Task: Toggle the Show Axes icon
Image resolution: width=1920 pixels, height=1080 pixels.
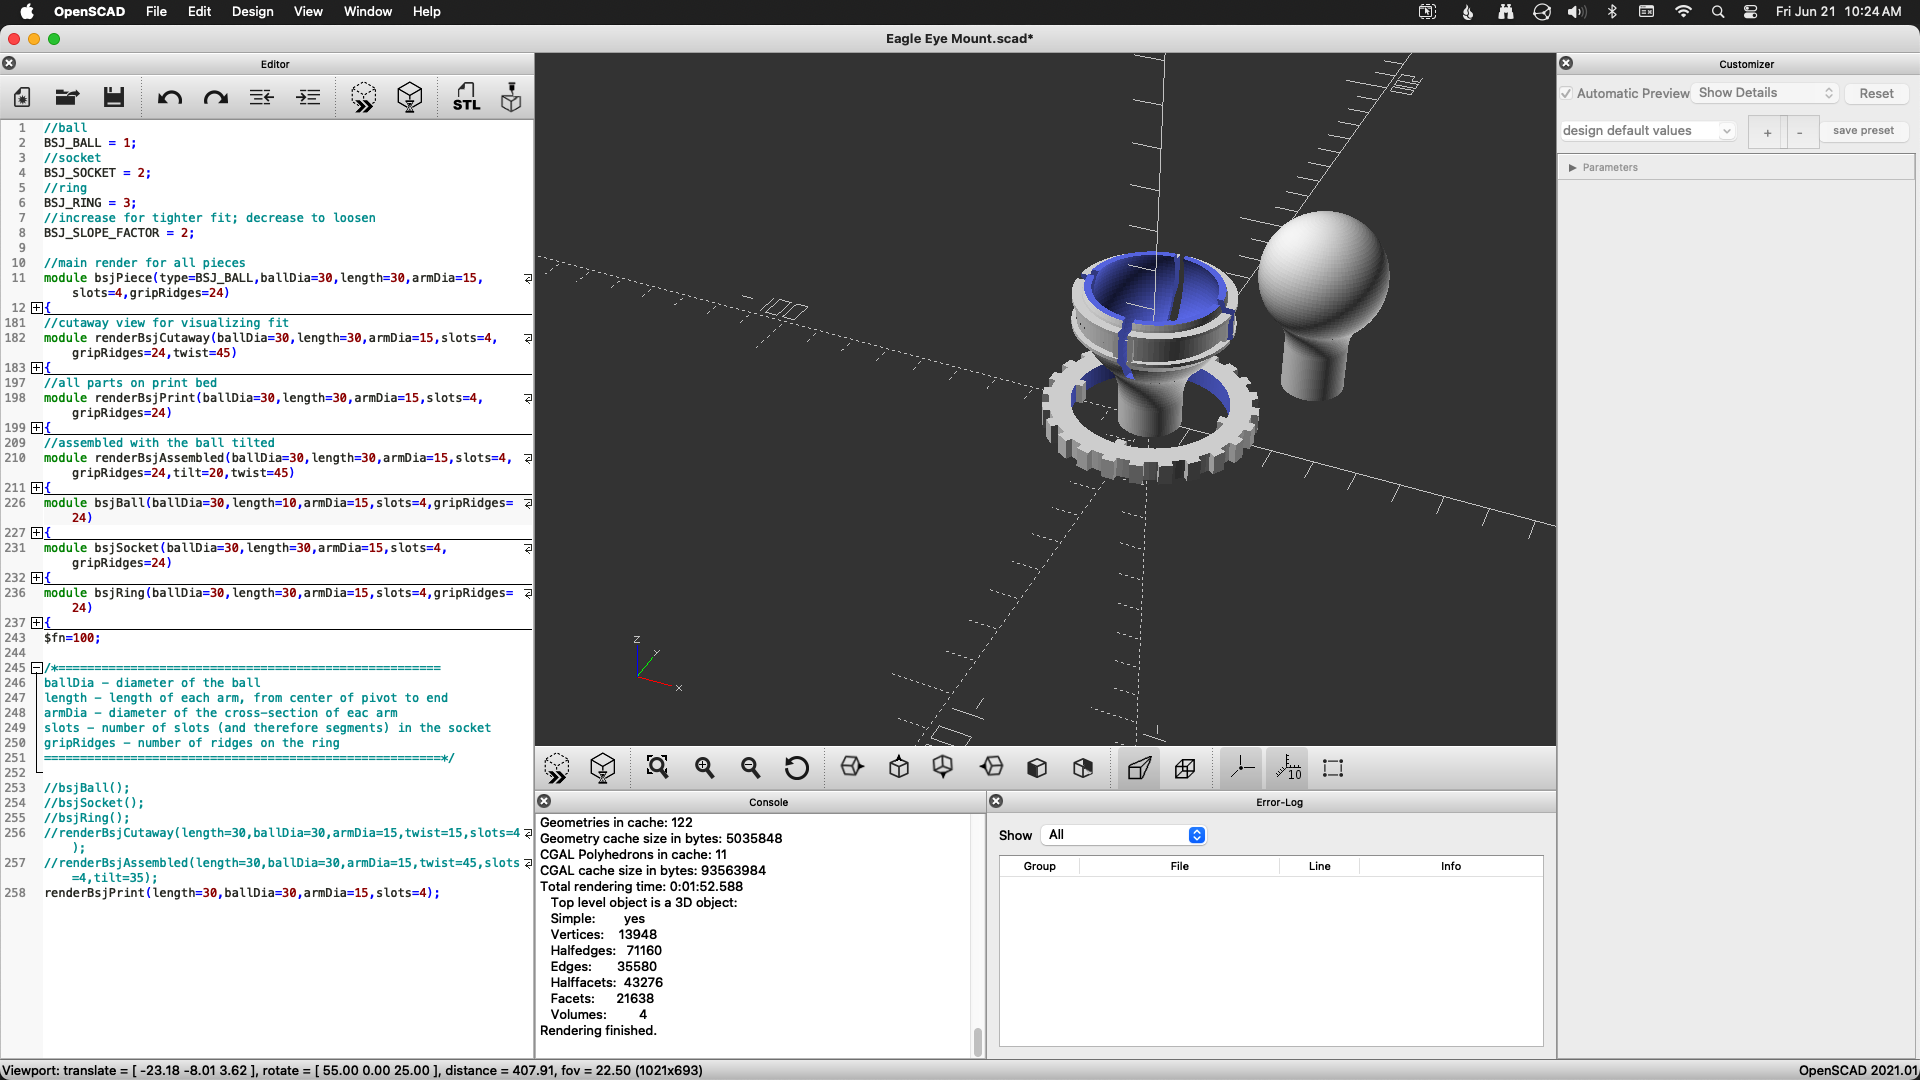Action: (1242, 768)
